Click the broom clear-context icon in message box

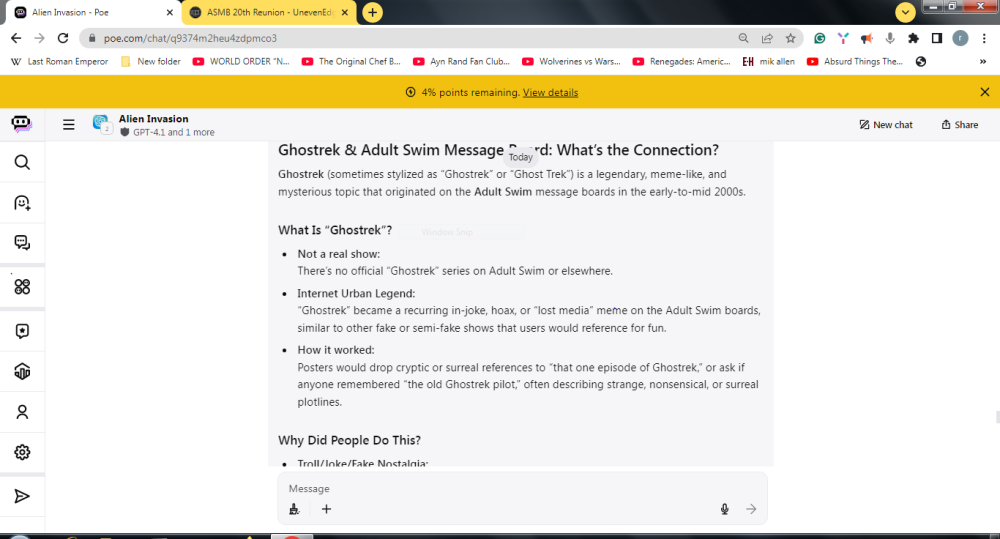[294, 509]
